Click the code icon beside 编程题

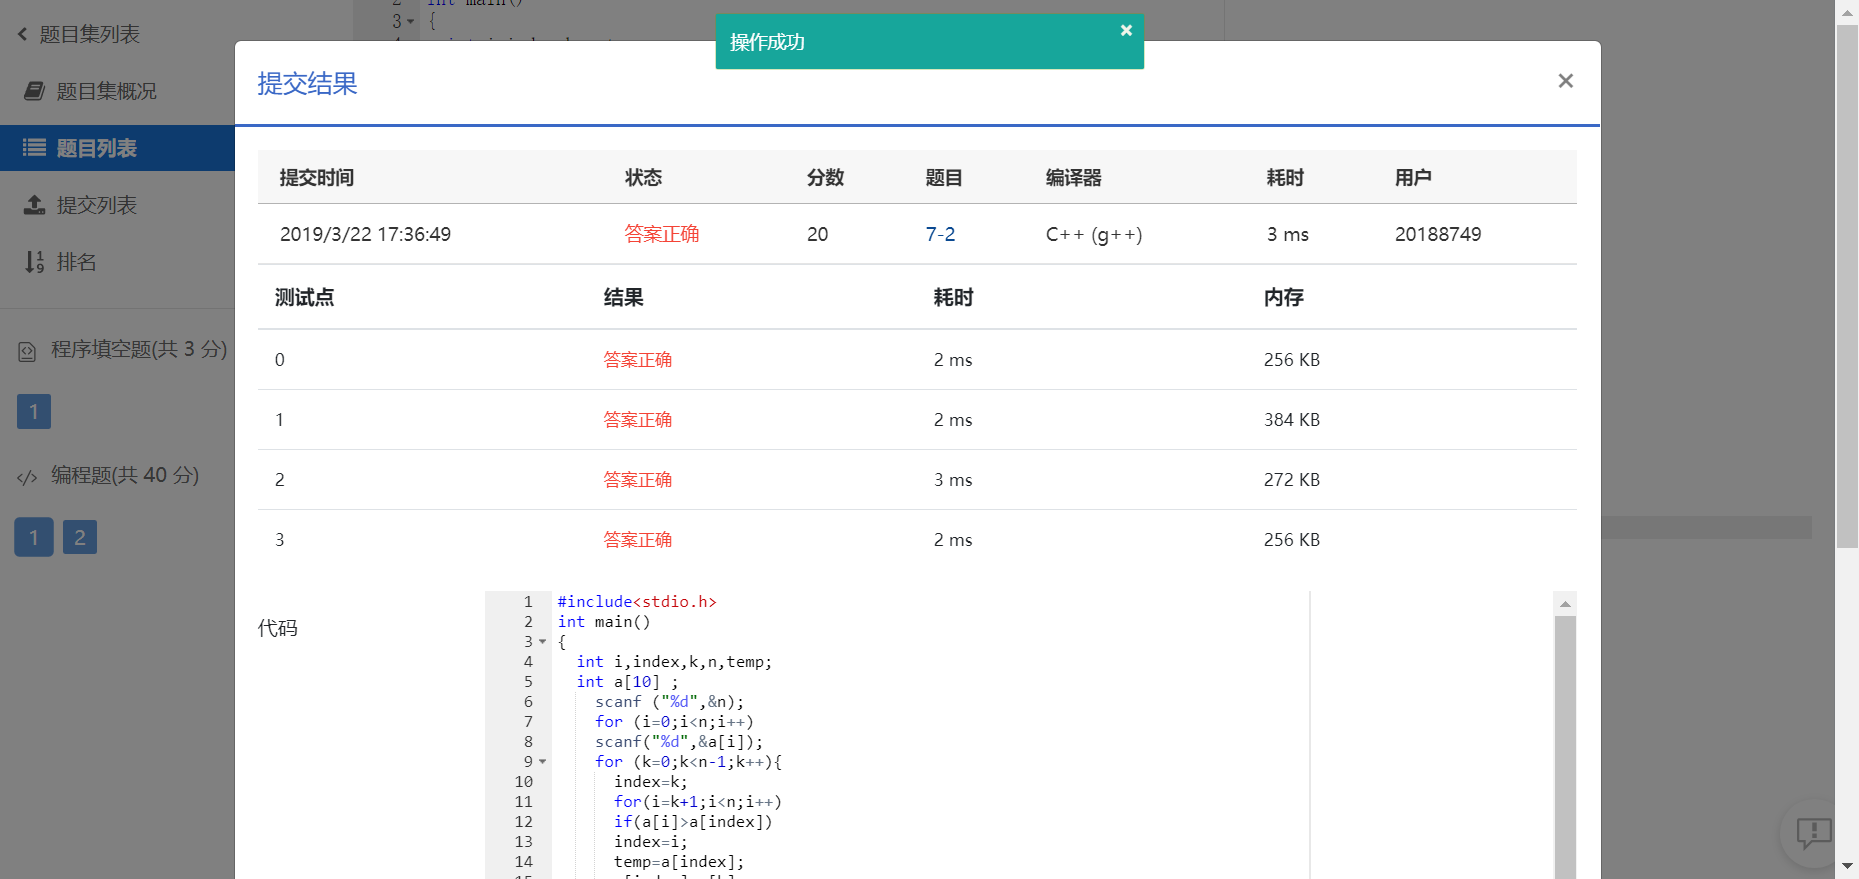coord(27,477)
